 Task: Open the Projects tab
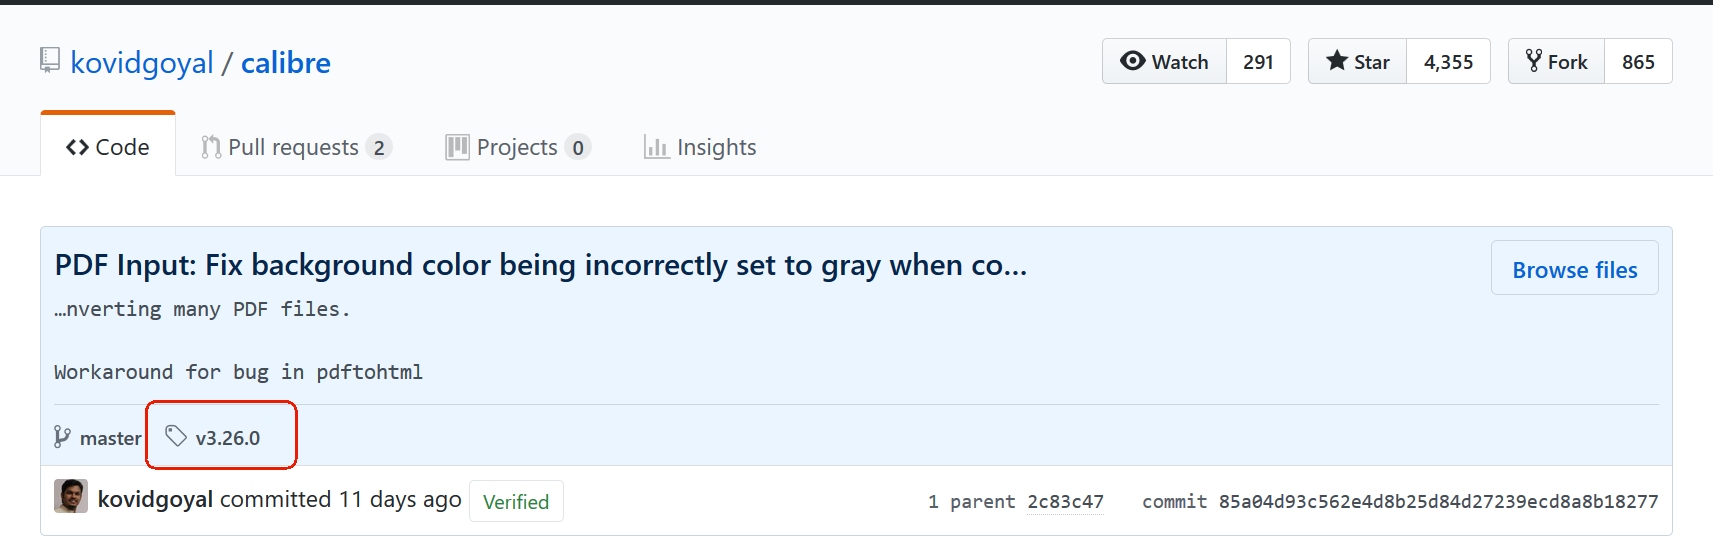517,147
